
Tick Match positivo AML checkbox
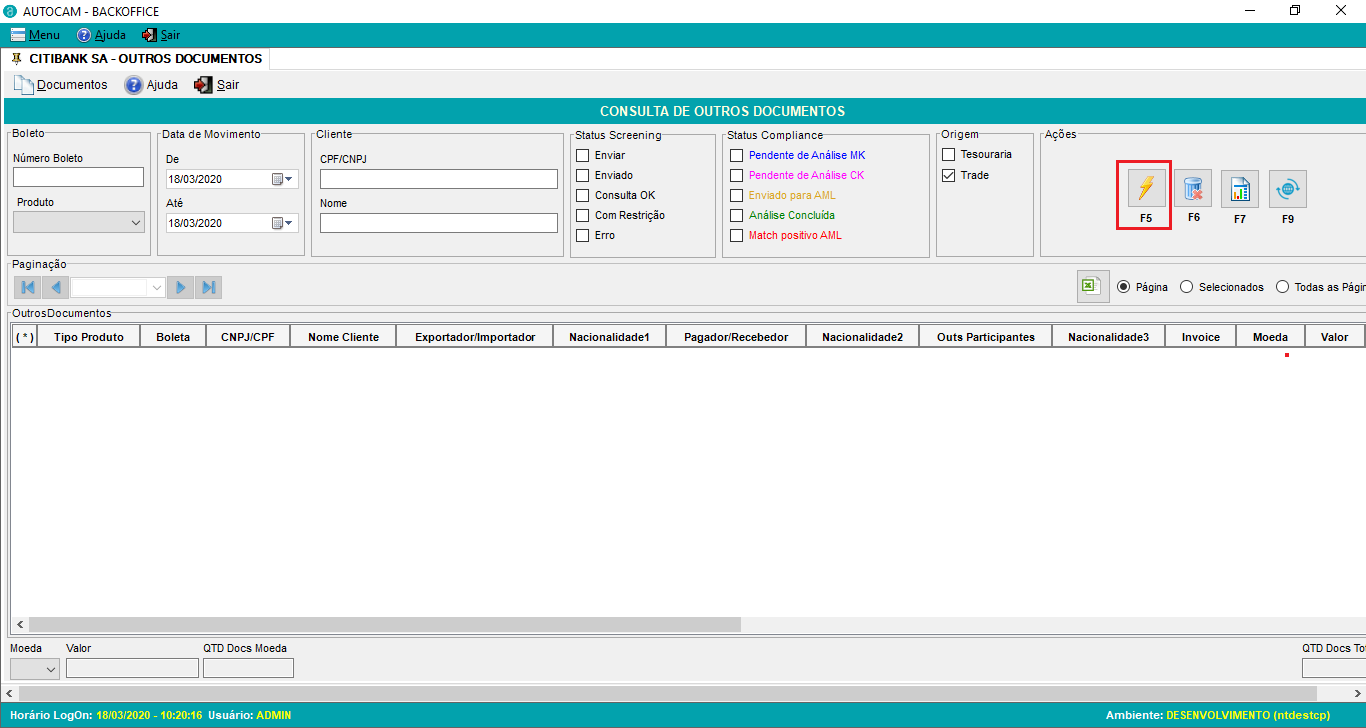(737, 235)
